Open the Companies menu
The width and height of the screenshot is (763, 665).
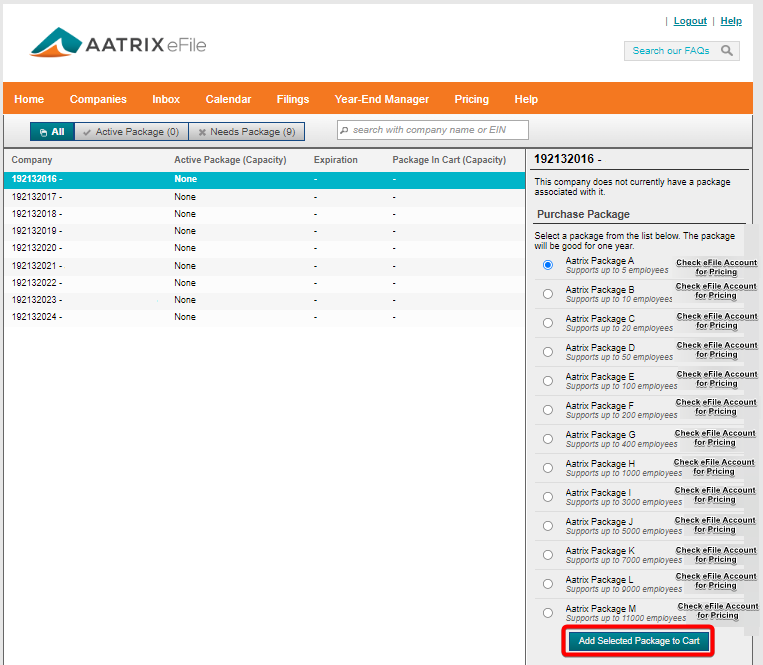(98, 99)
